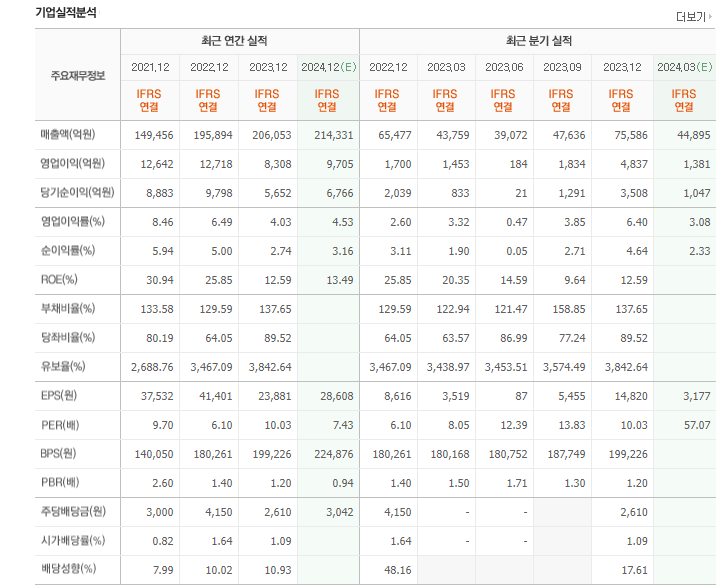Viewport: 725px width, 588px height.
Task: Click PBR value 1.71
Action: (x=517, y=484)
